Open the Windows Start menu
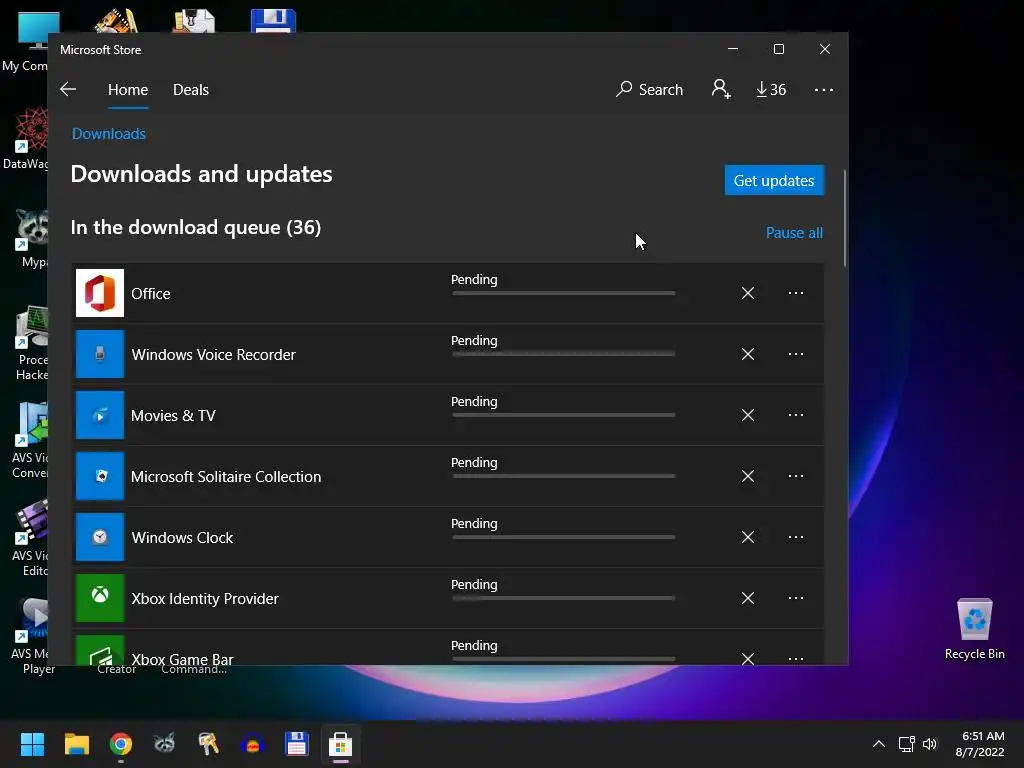 (32, 744)
